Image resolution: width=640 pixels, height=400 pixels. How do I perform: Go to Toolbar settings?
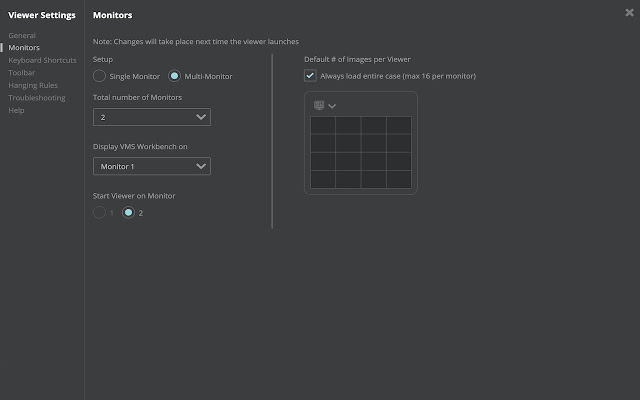point(22,73)
